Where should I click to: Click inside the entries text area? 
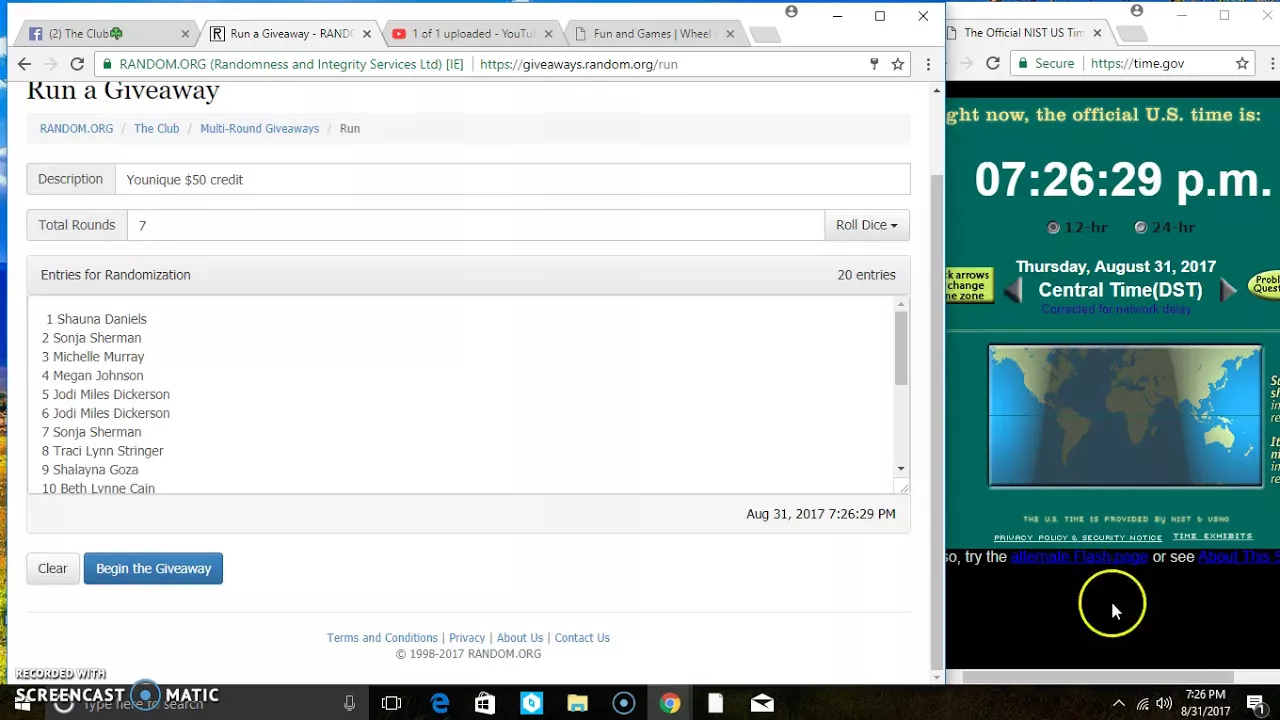[x=462, y=394]
